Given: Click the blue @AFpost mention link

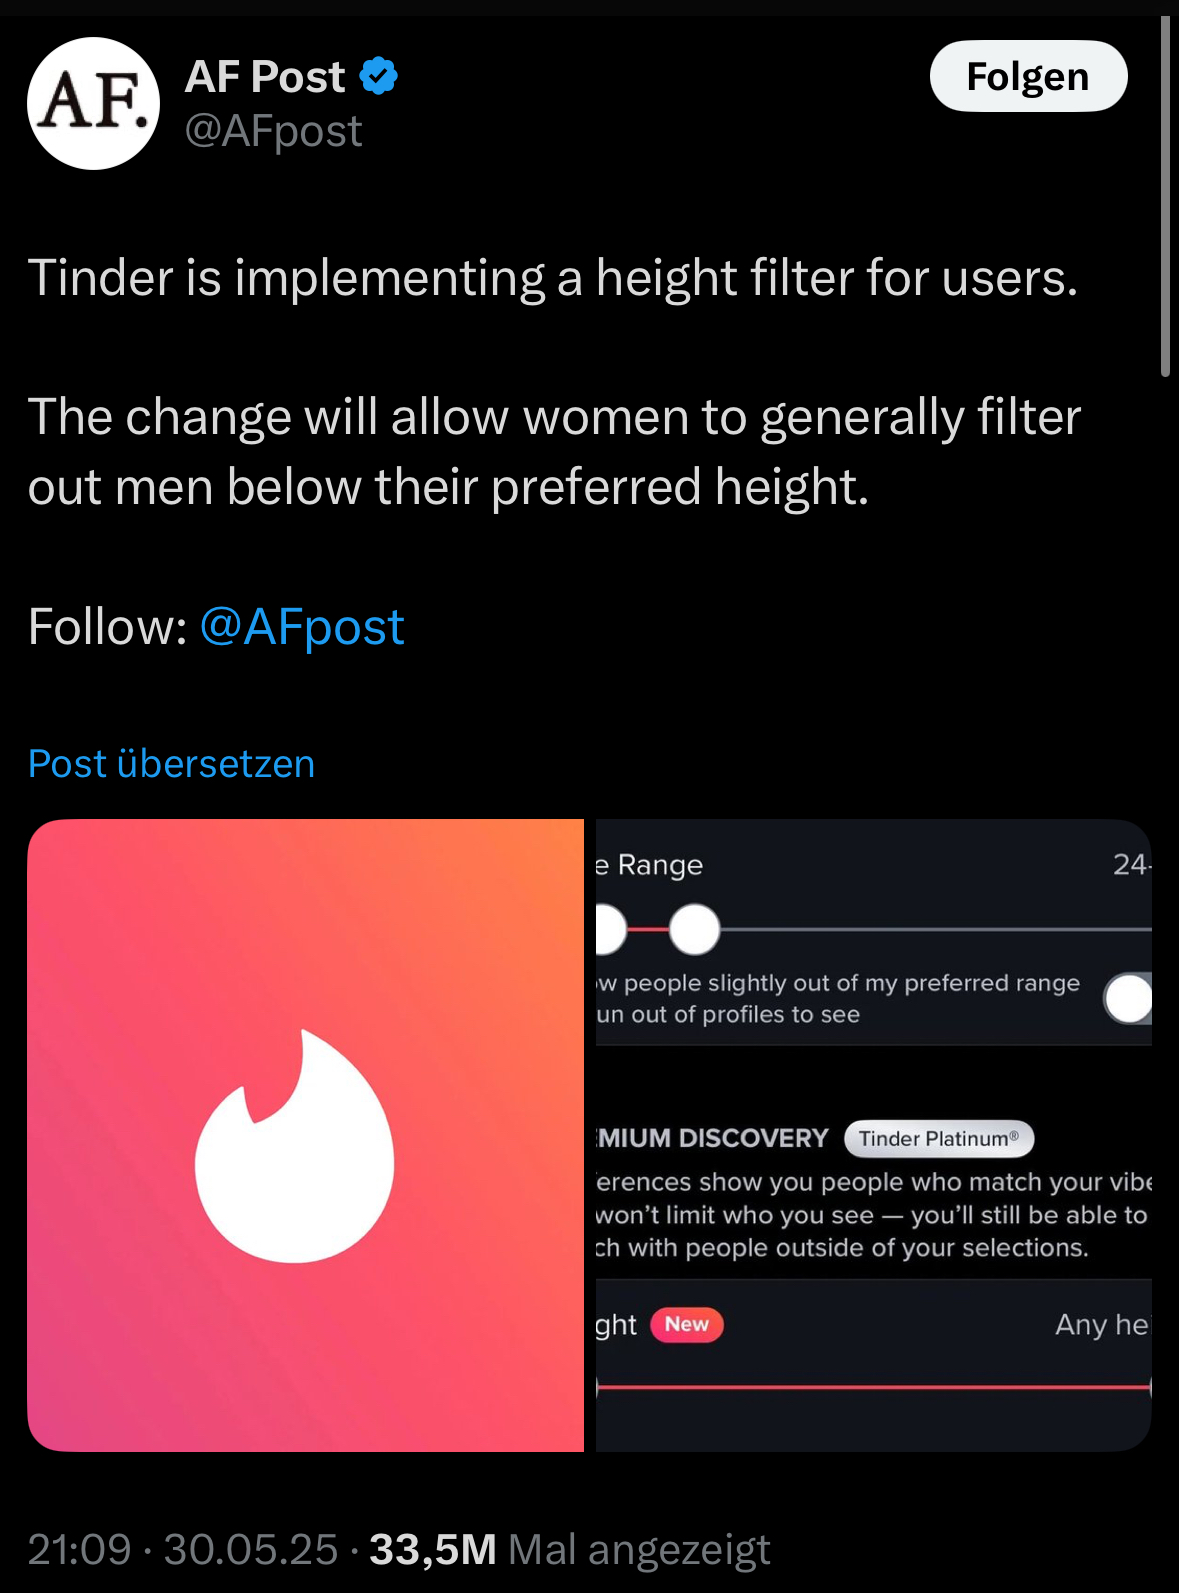Looking at the screenshot, I should point(302,627).
